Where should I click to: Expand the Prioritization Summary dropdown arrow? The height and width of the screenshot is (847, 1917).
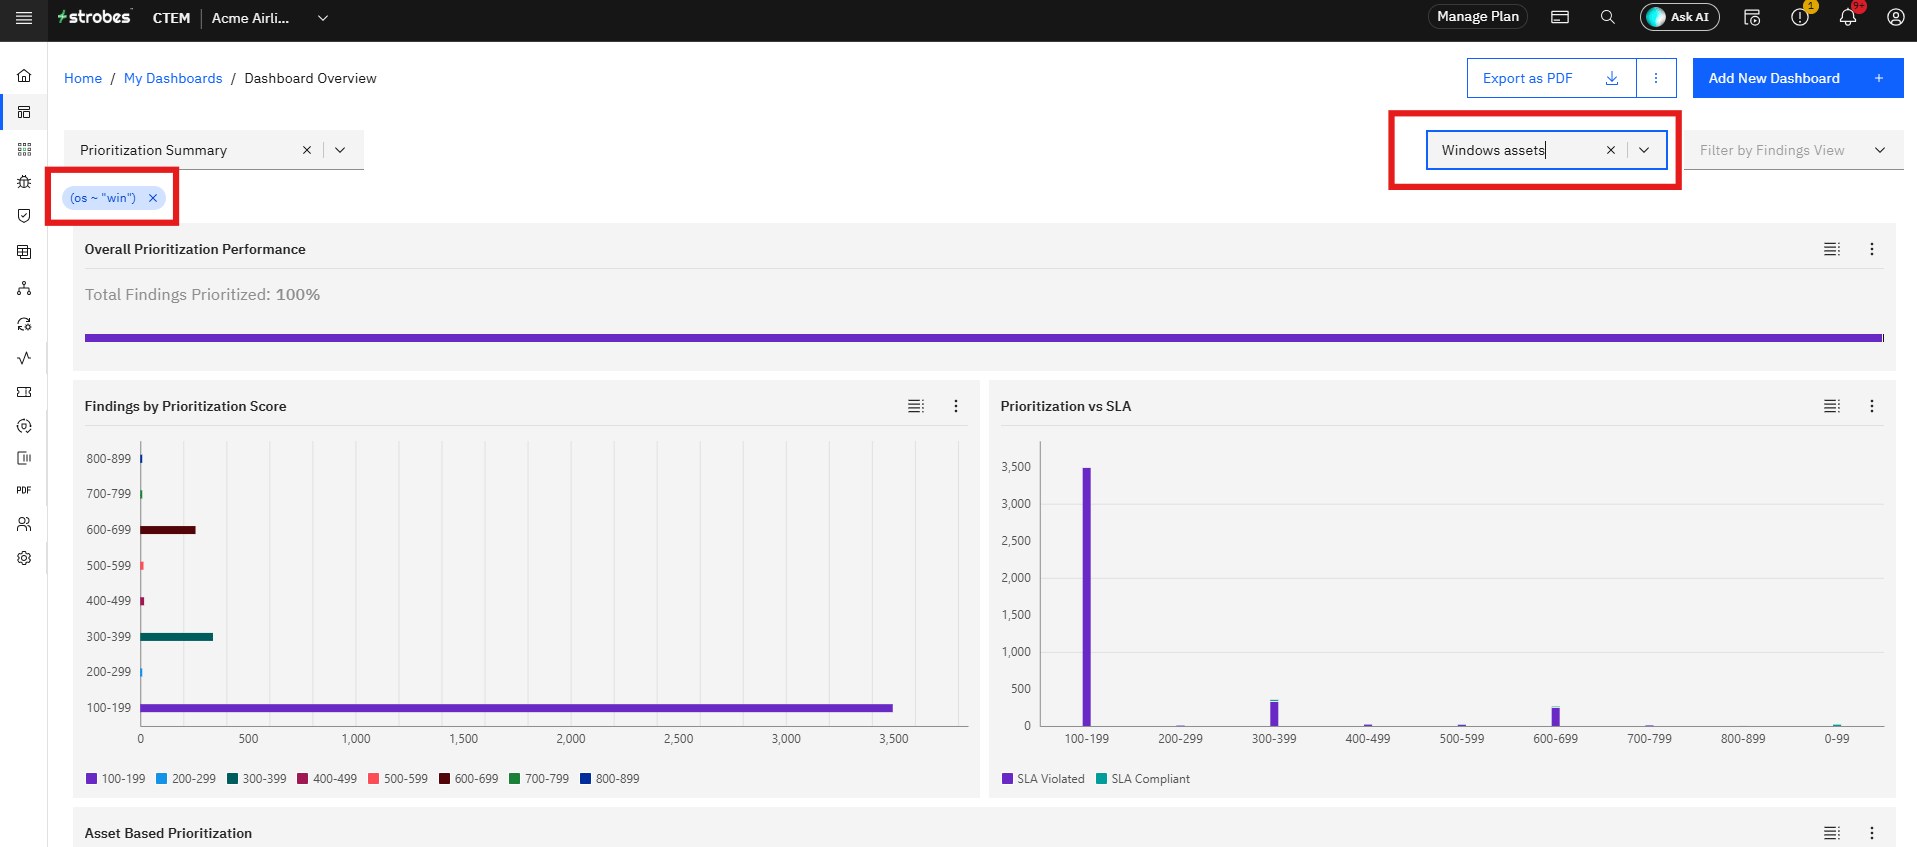point(340,150)
